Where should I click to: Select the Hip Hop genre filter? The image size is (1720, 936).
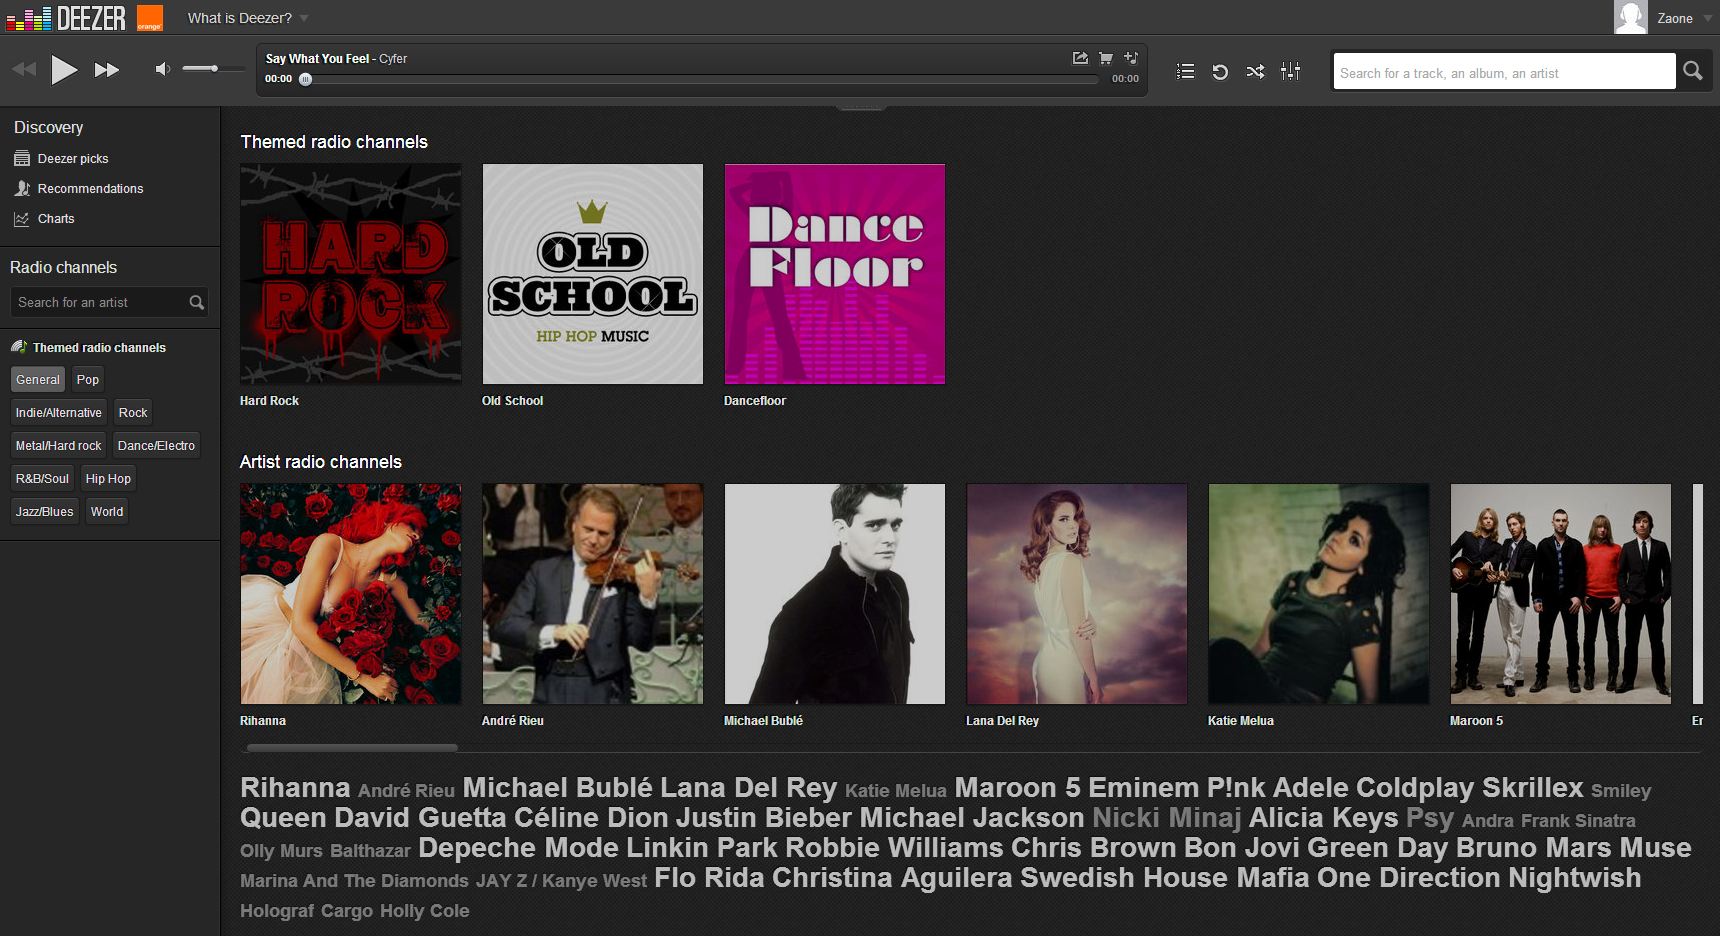[x=108, y=478]
